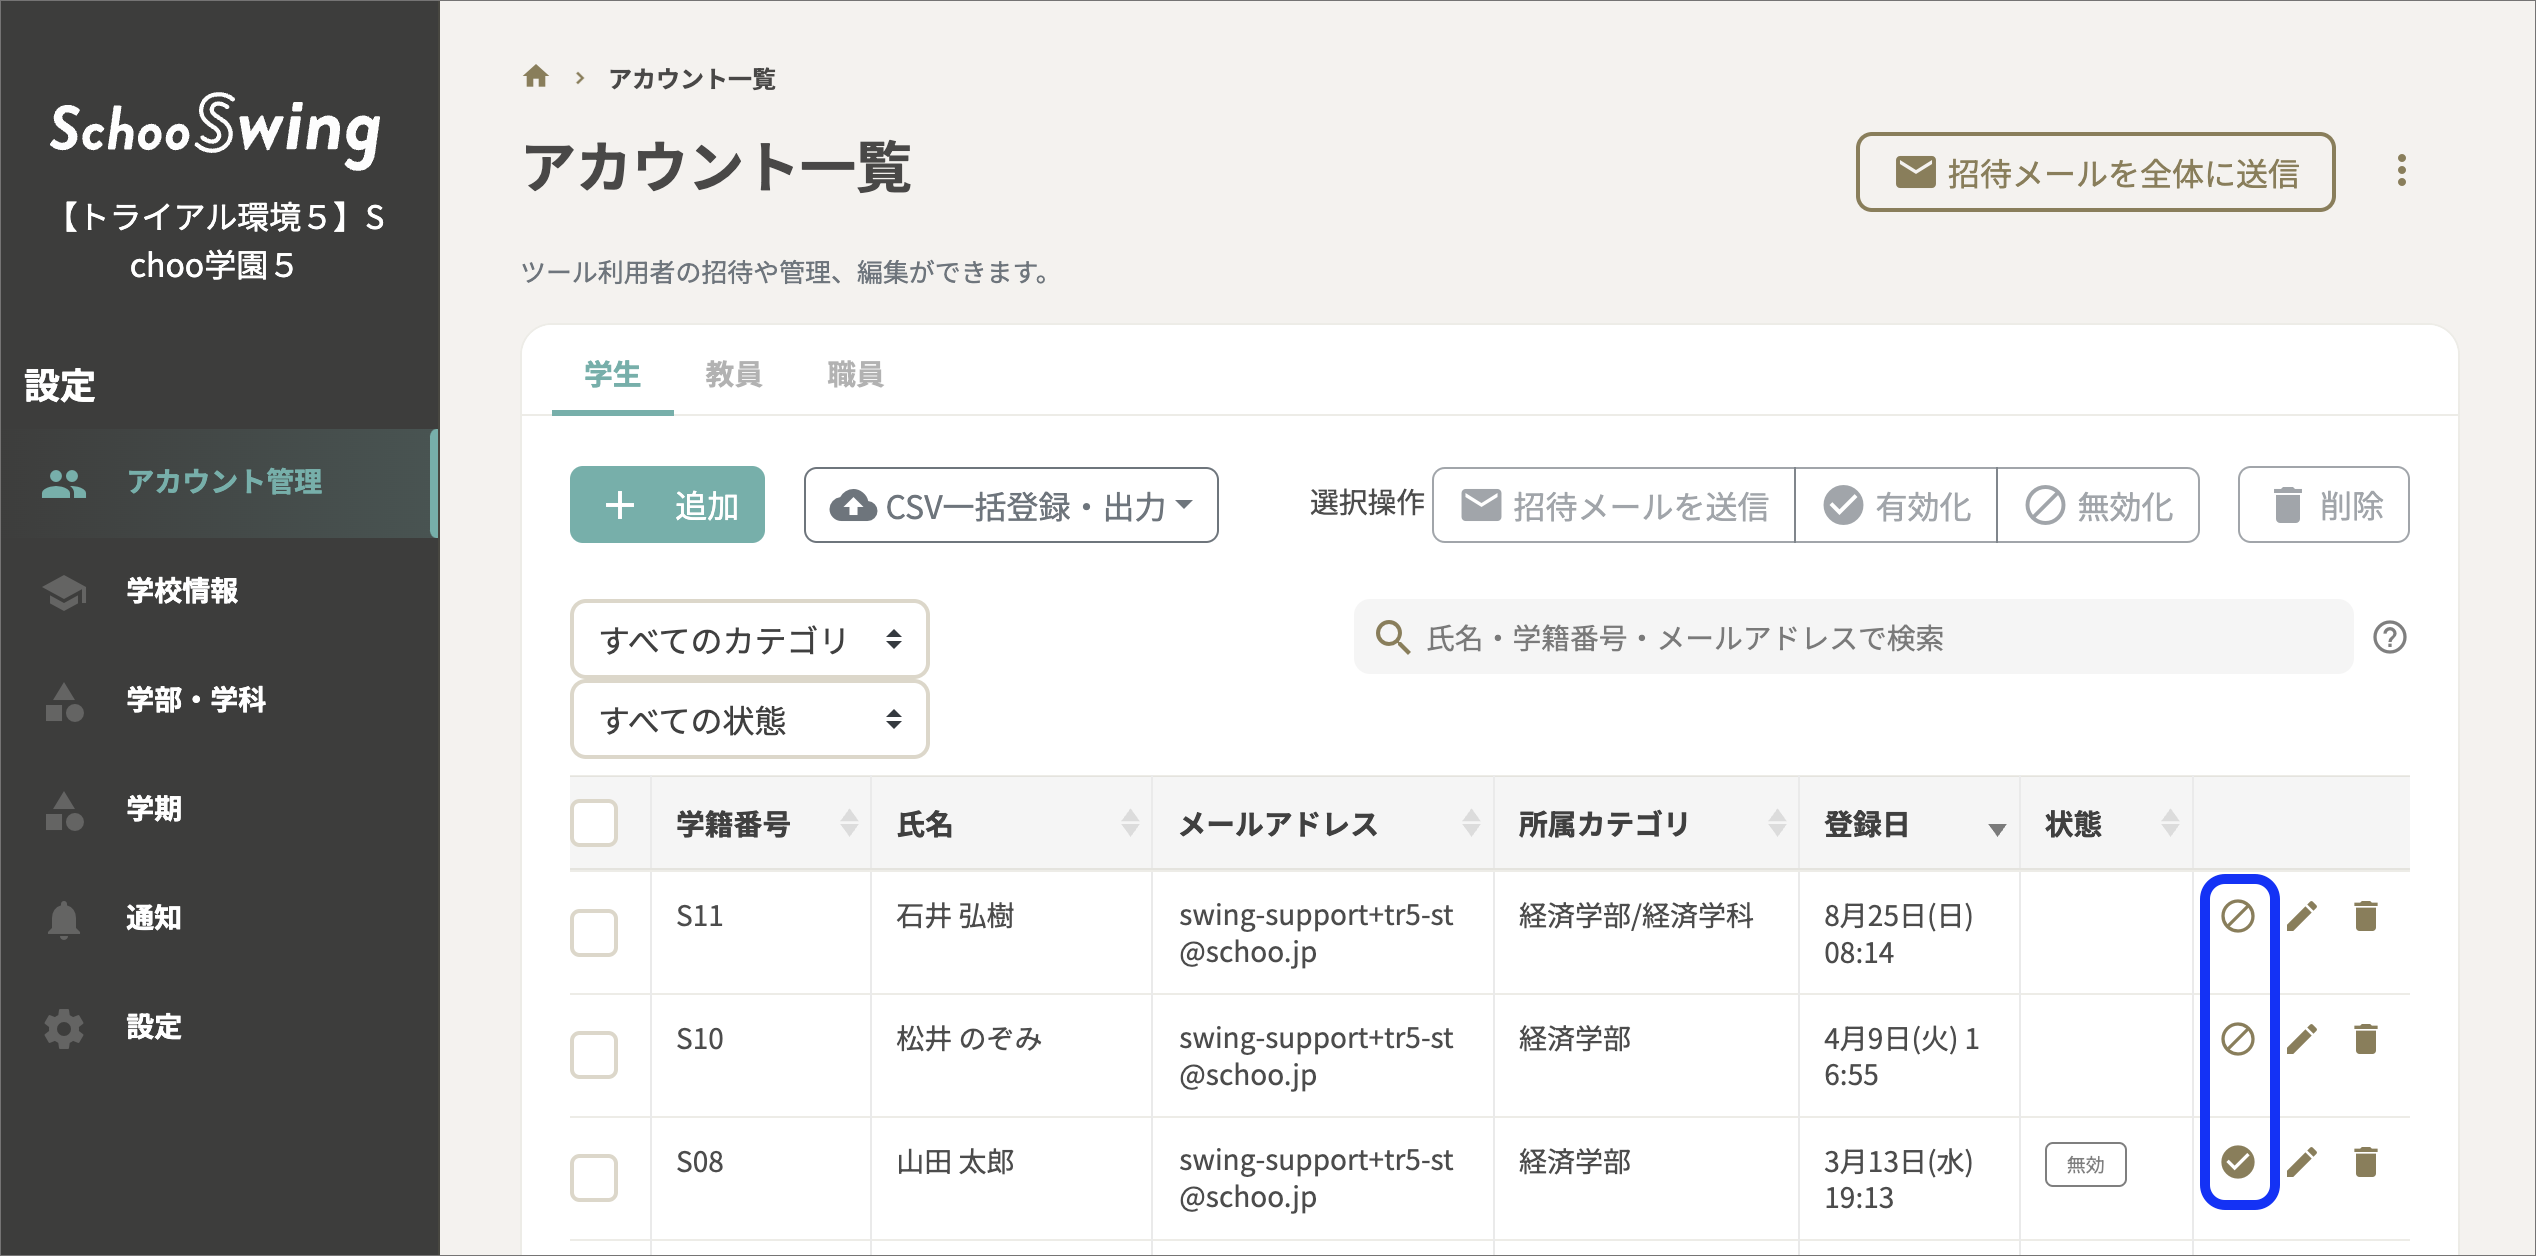
Task: Click the 追加 button
Action: (x=667, y=506)
